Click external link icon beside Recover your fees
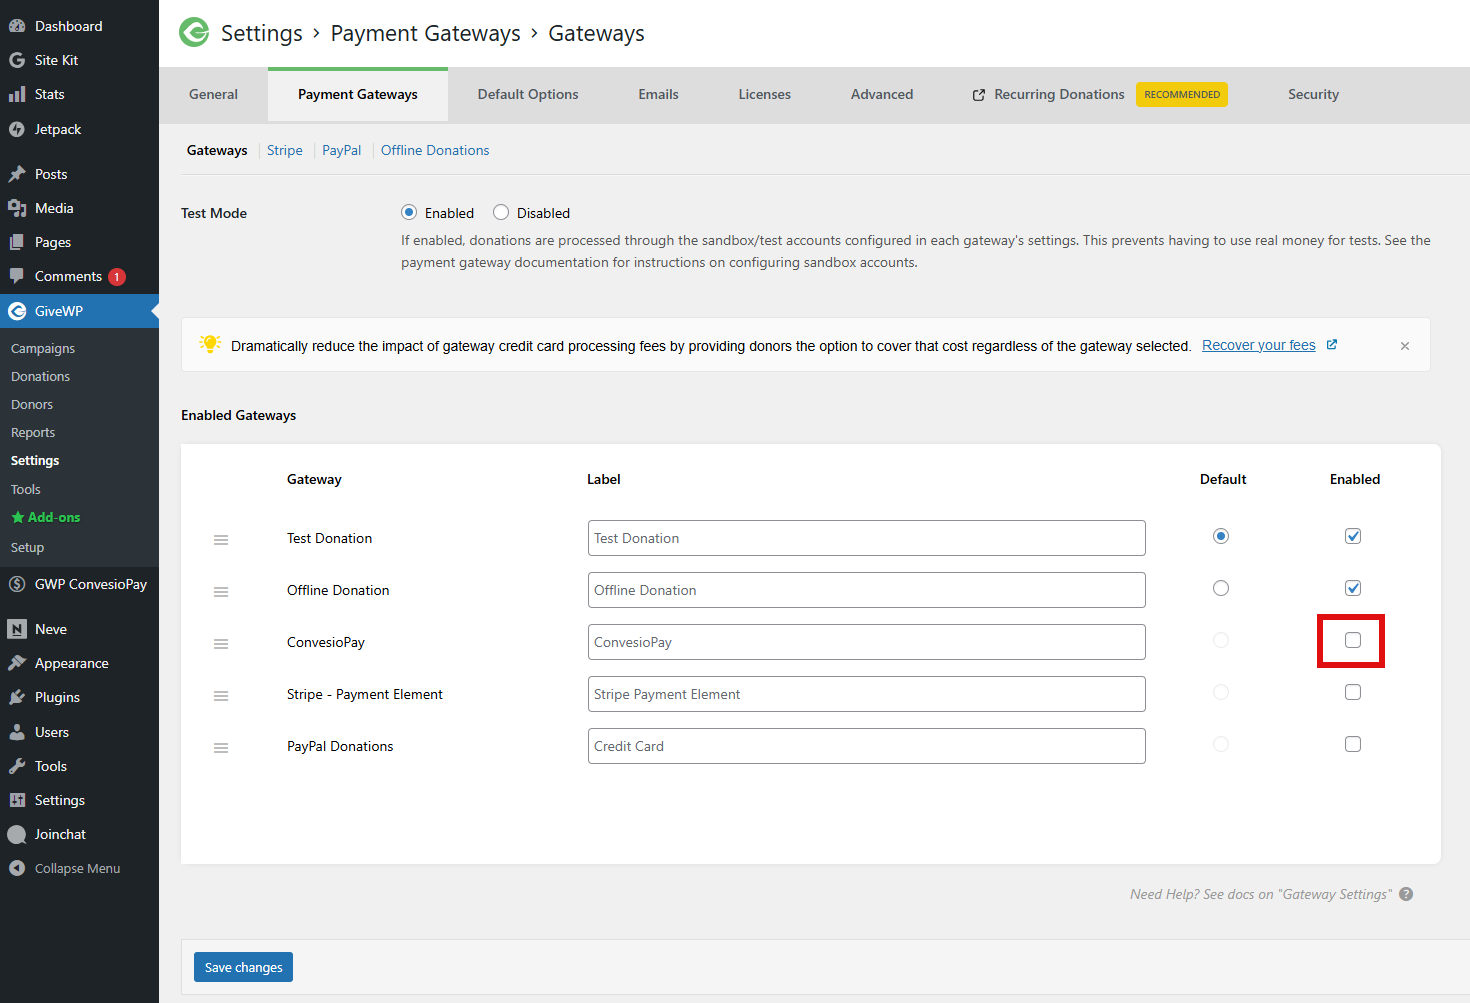Viewport: 1470px width, 1003px height. point(1332,345)
